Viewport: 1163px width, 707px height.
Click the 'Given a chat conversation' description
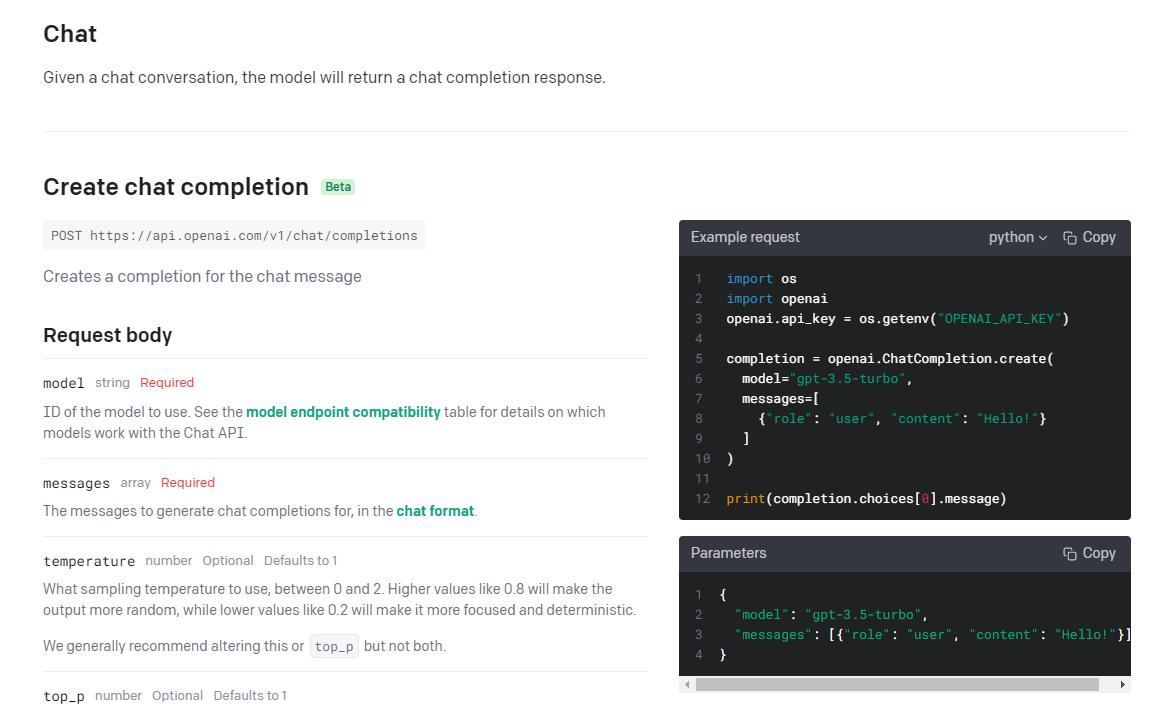[324, 78]
